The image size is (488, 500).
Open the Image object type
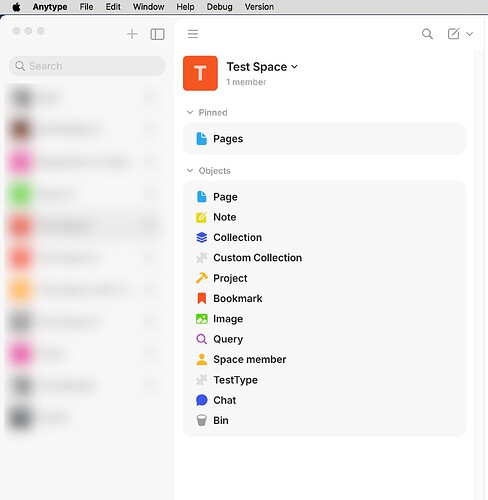click(x=324, y=319)
